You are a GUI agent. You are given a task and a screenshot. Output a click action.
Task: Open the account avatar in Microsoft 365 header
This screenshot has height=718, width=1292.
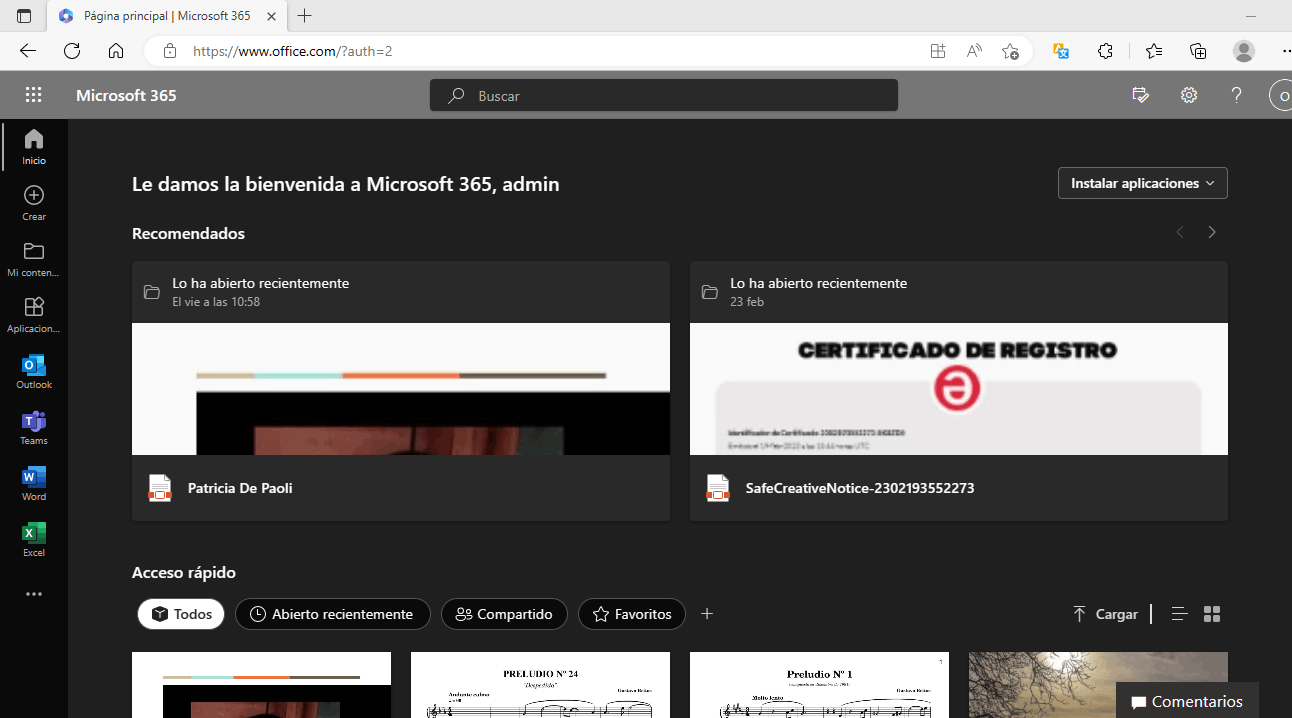click(x=1281, y=95)
